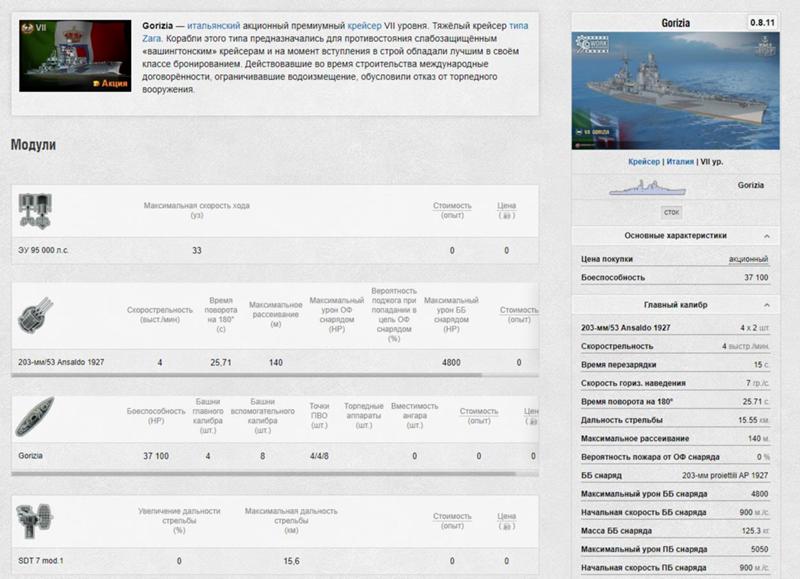
Task: Click the 15,6 maximum range cell
Action: (x=291, y=561)
